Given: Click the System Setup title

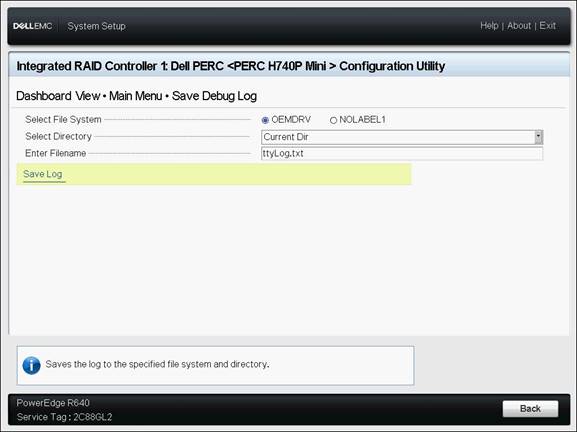Looking at the screenshot, I should (96, 26).
